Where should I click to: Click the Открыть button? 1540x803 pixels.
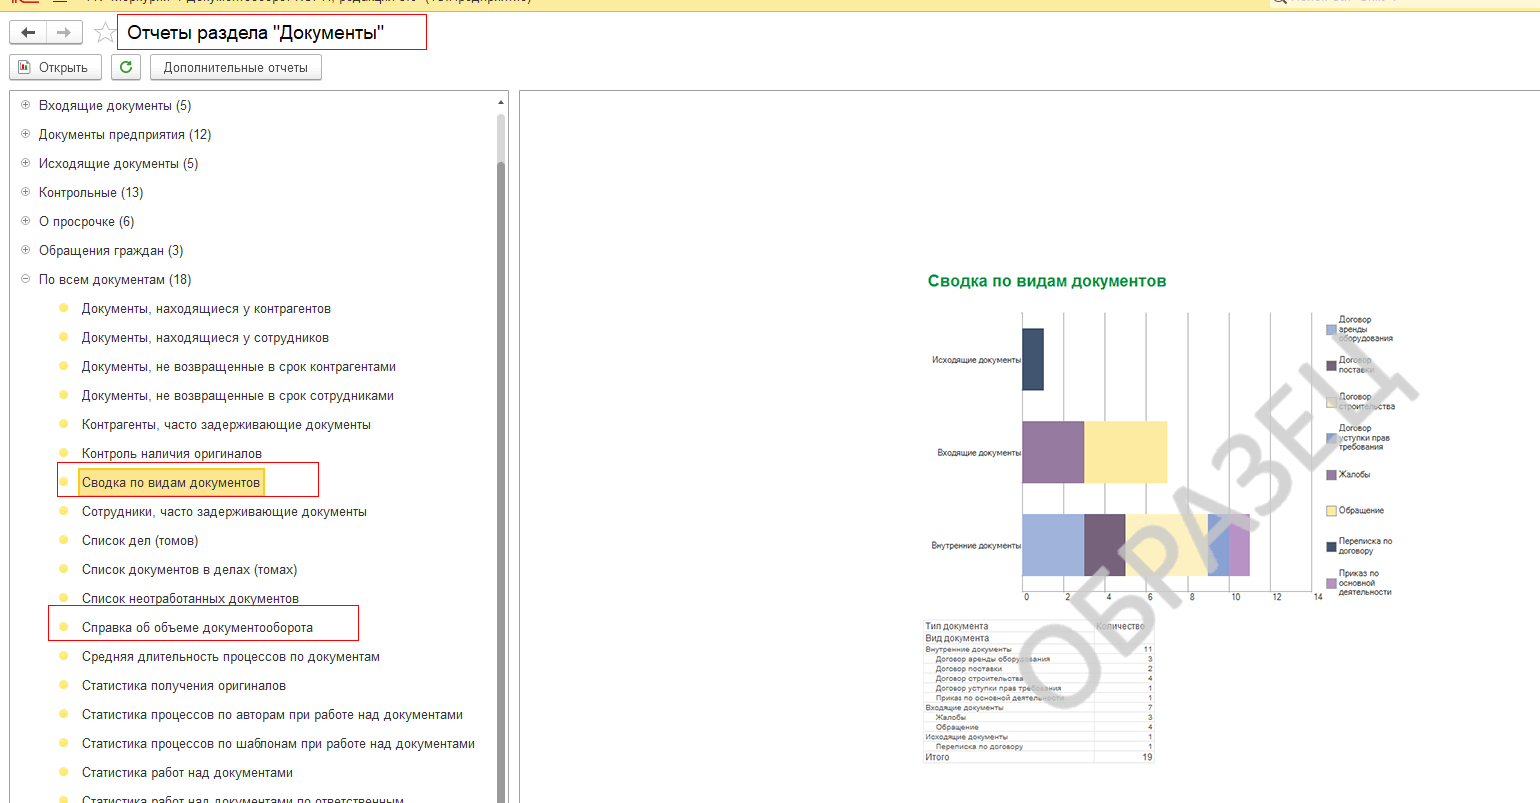[55, 68]
